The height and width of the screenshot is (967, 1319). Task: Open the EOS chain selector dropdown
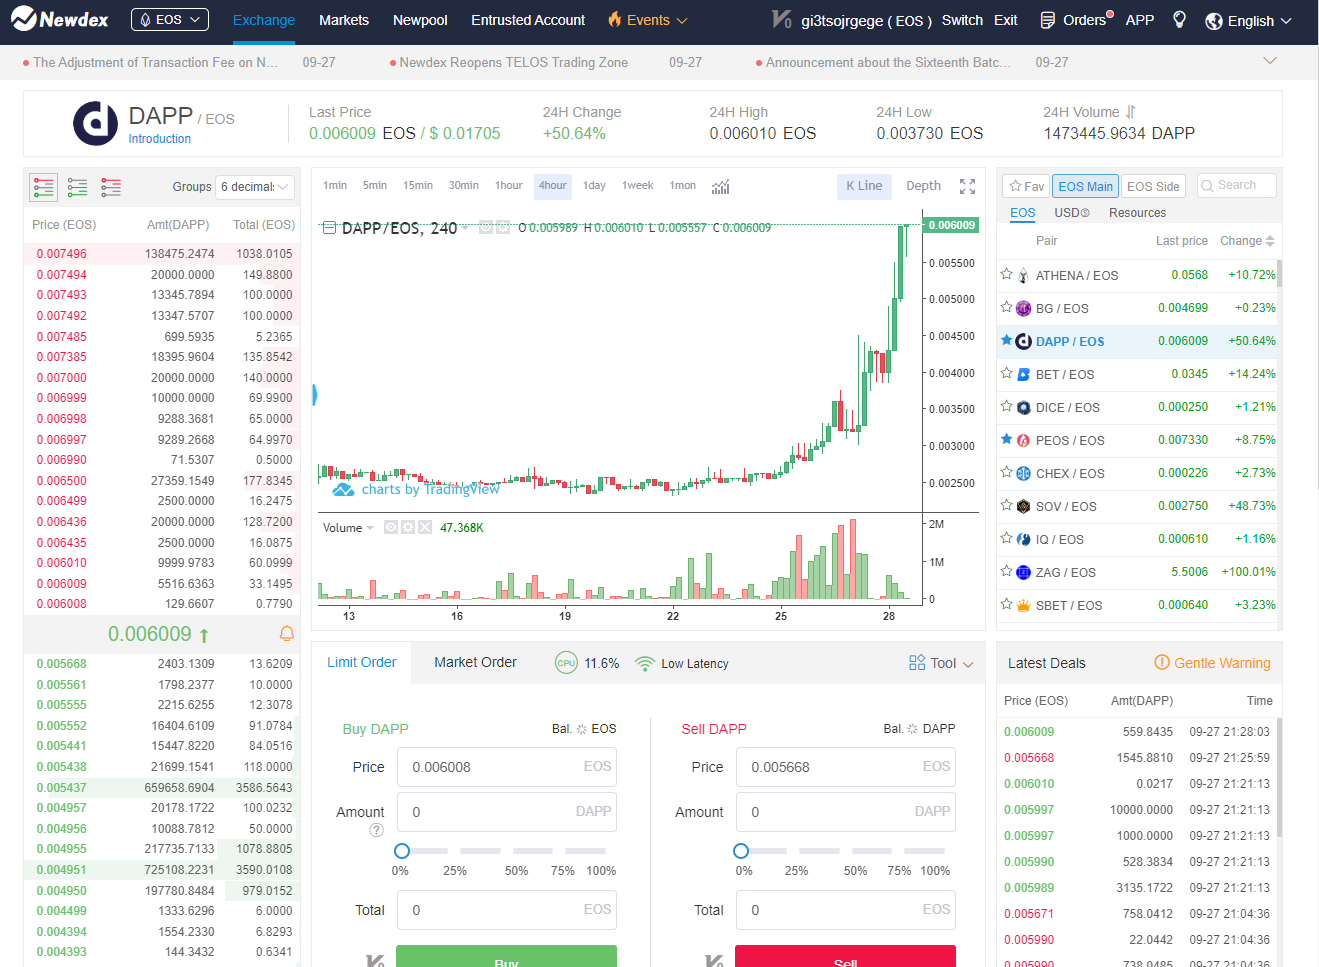tap(170, 20)
